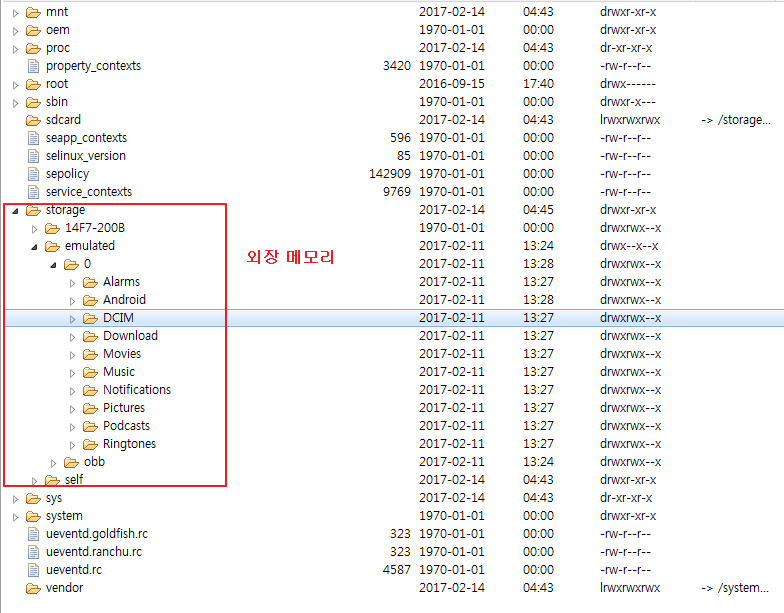
Task: Click the sdcard permissions lrwxrwxrwx
Action: (630, 120)
